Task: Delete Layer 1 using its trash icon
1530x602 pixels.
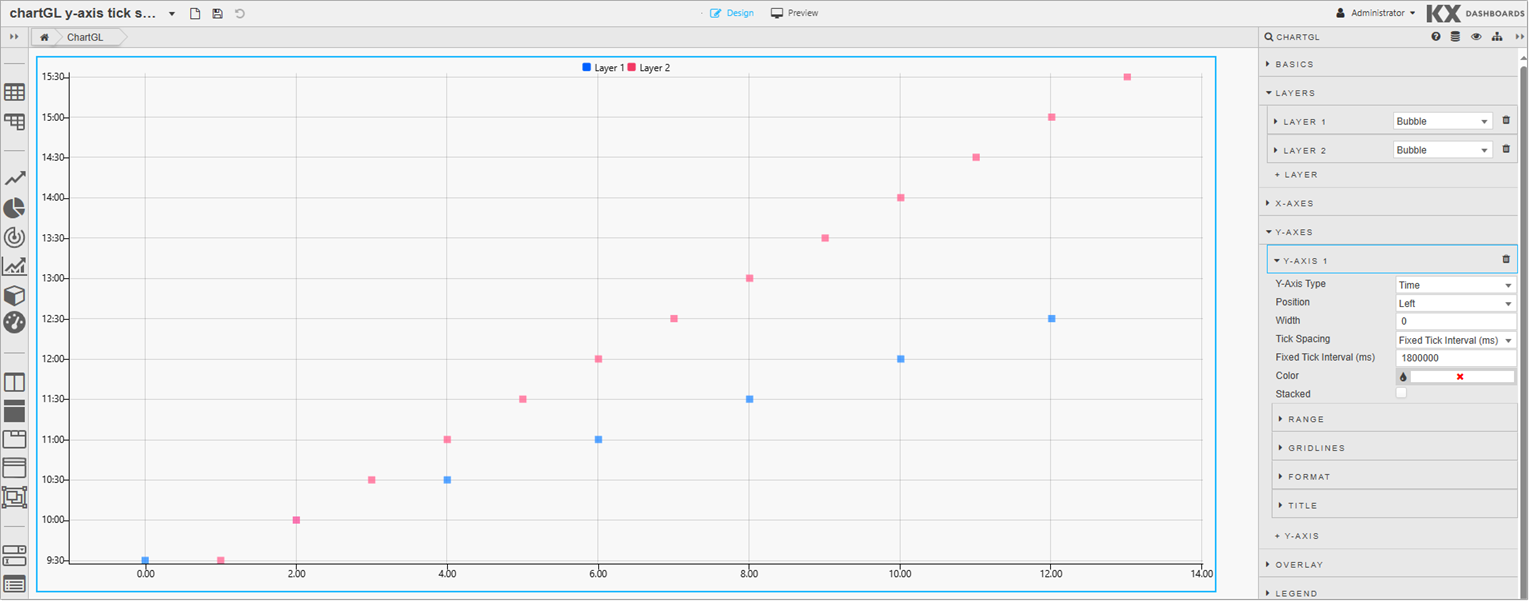Action: 1506,121
